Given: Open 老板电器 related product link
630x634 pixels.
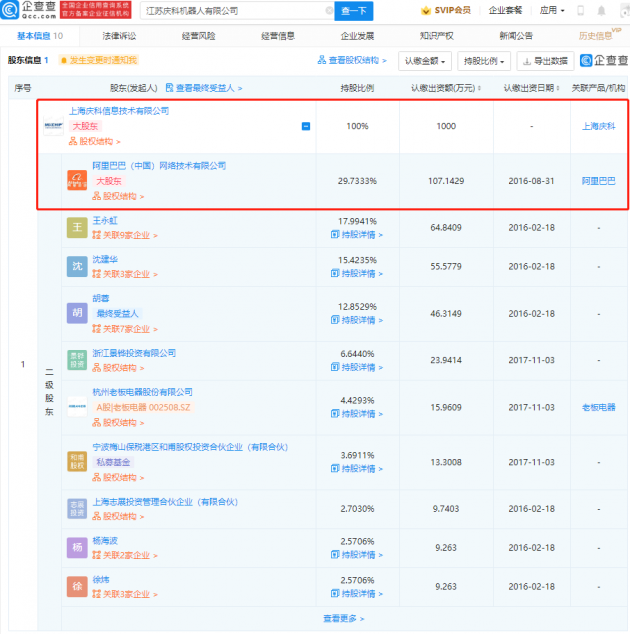Looking at the screenshot, I should coord(598,407).
